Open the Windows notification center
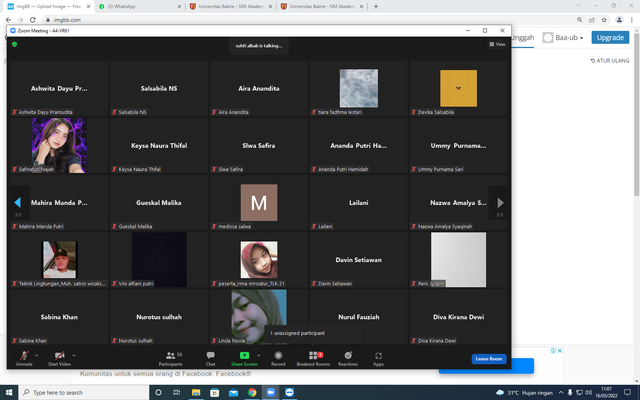Screen dimensions: 640x400 (628, 393)
